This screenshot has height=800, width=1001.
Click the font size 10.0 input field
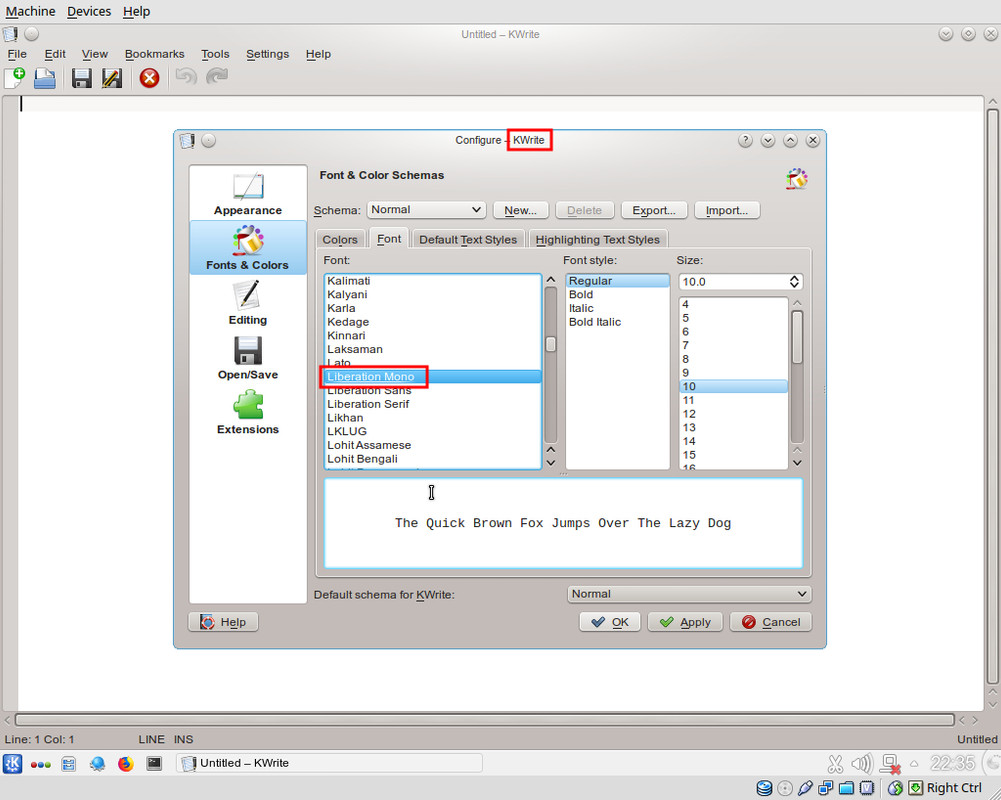click(x=733, y=282)
